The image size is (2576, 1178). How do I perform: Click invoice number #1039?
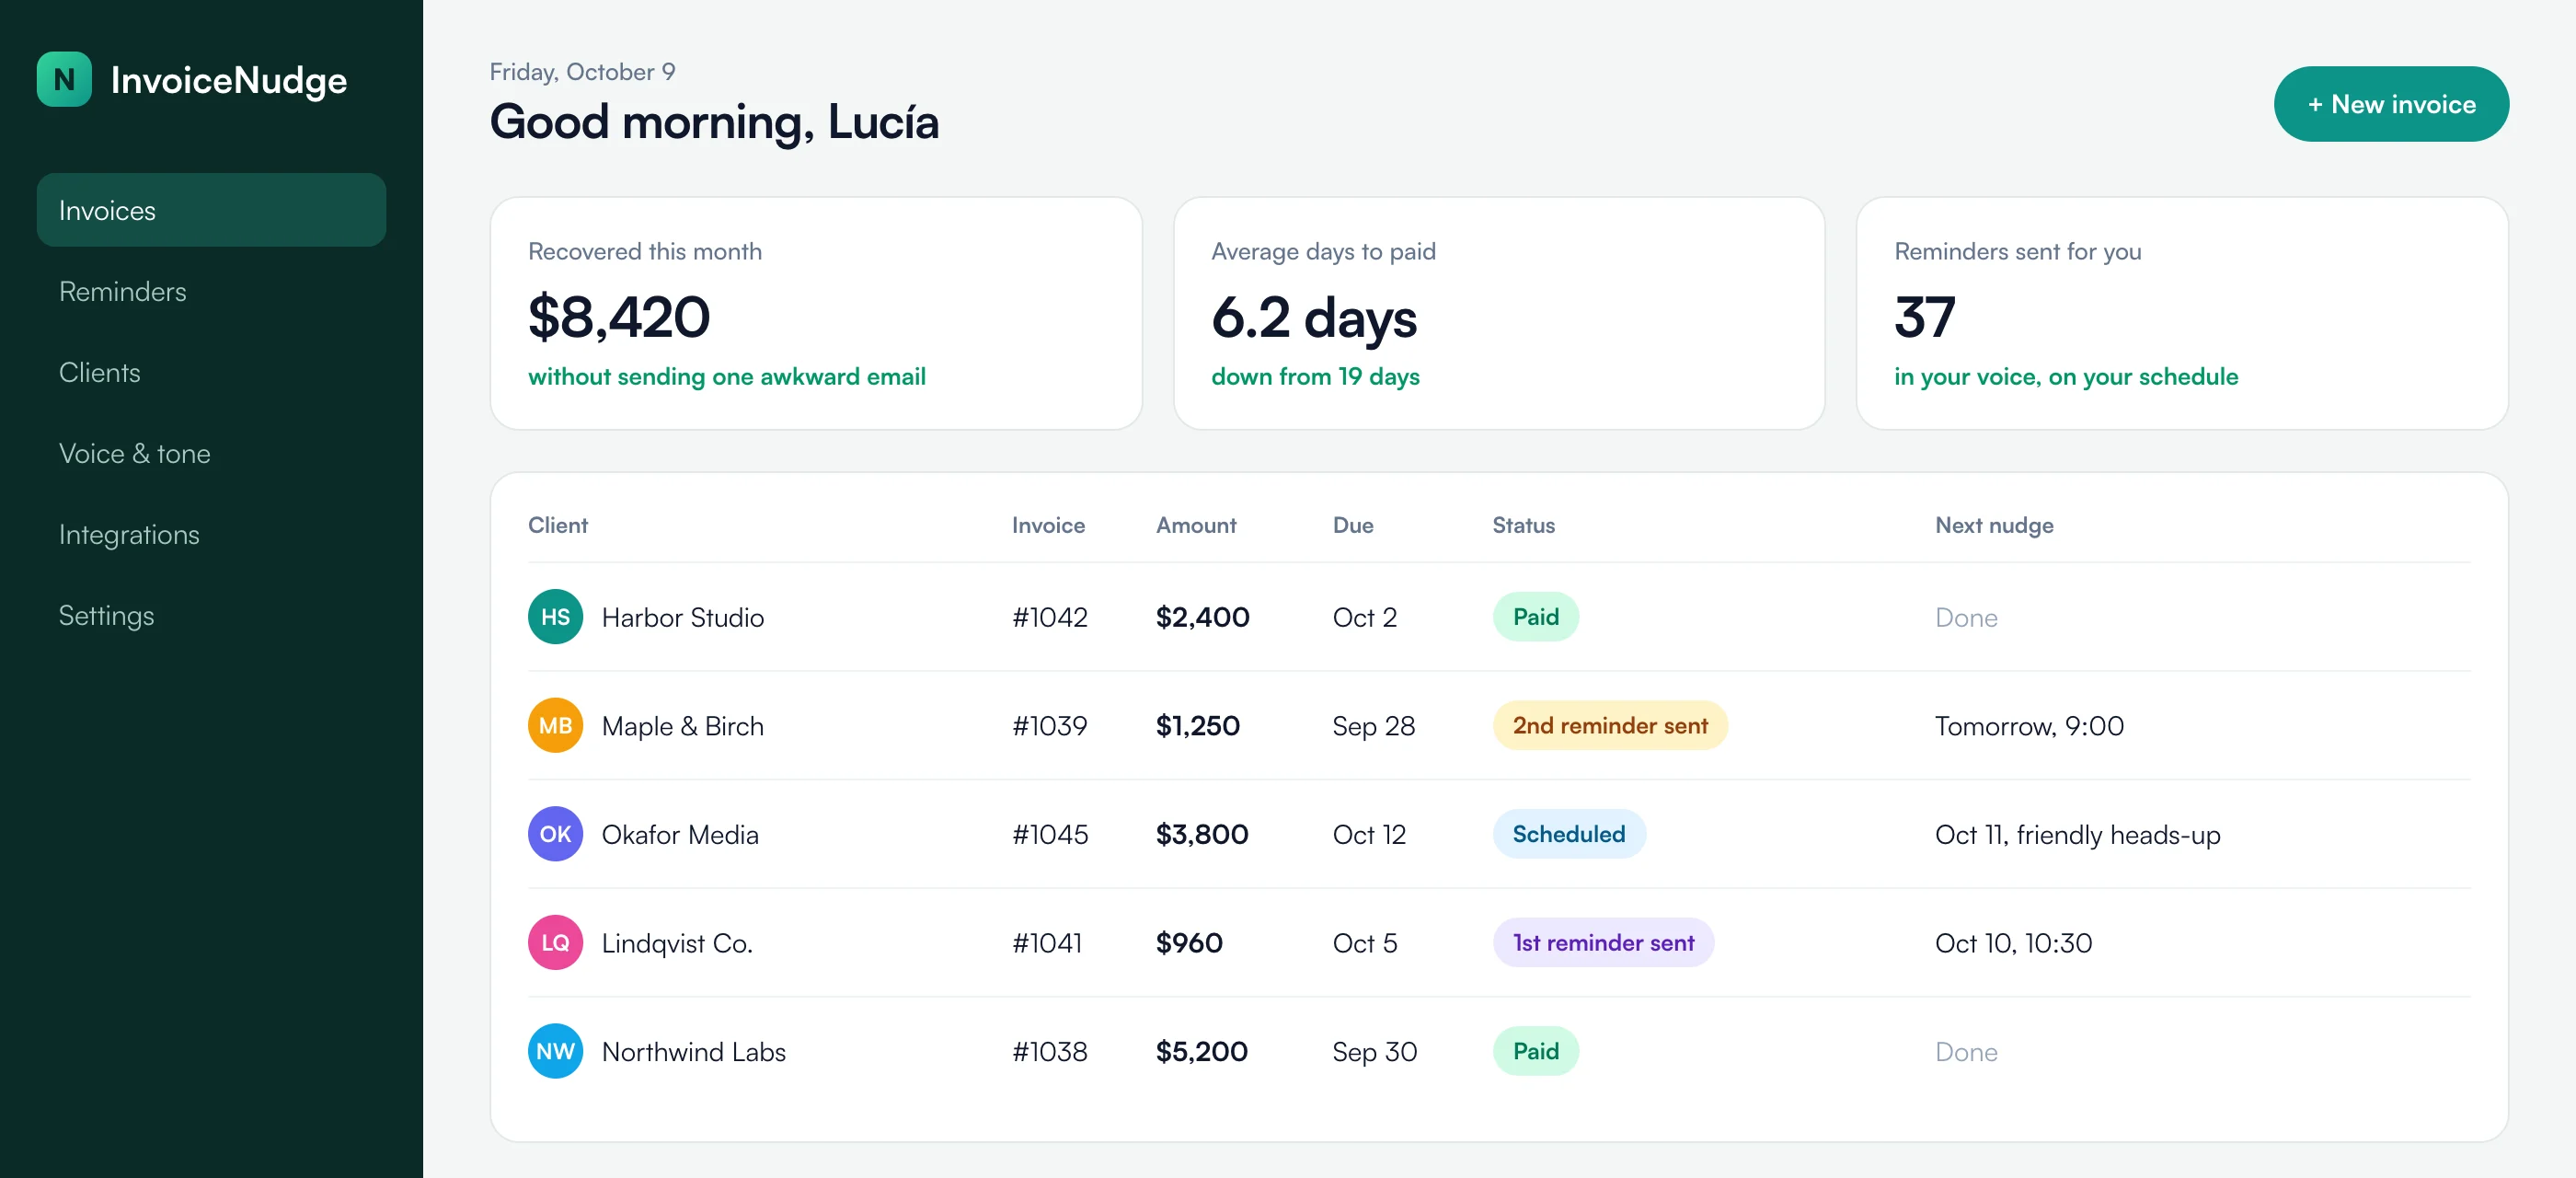click(1050, 726)
